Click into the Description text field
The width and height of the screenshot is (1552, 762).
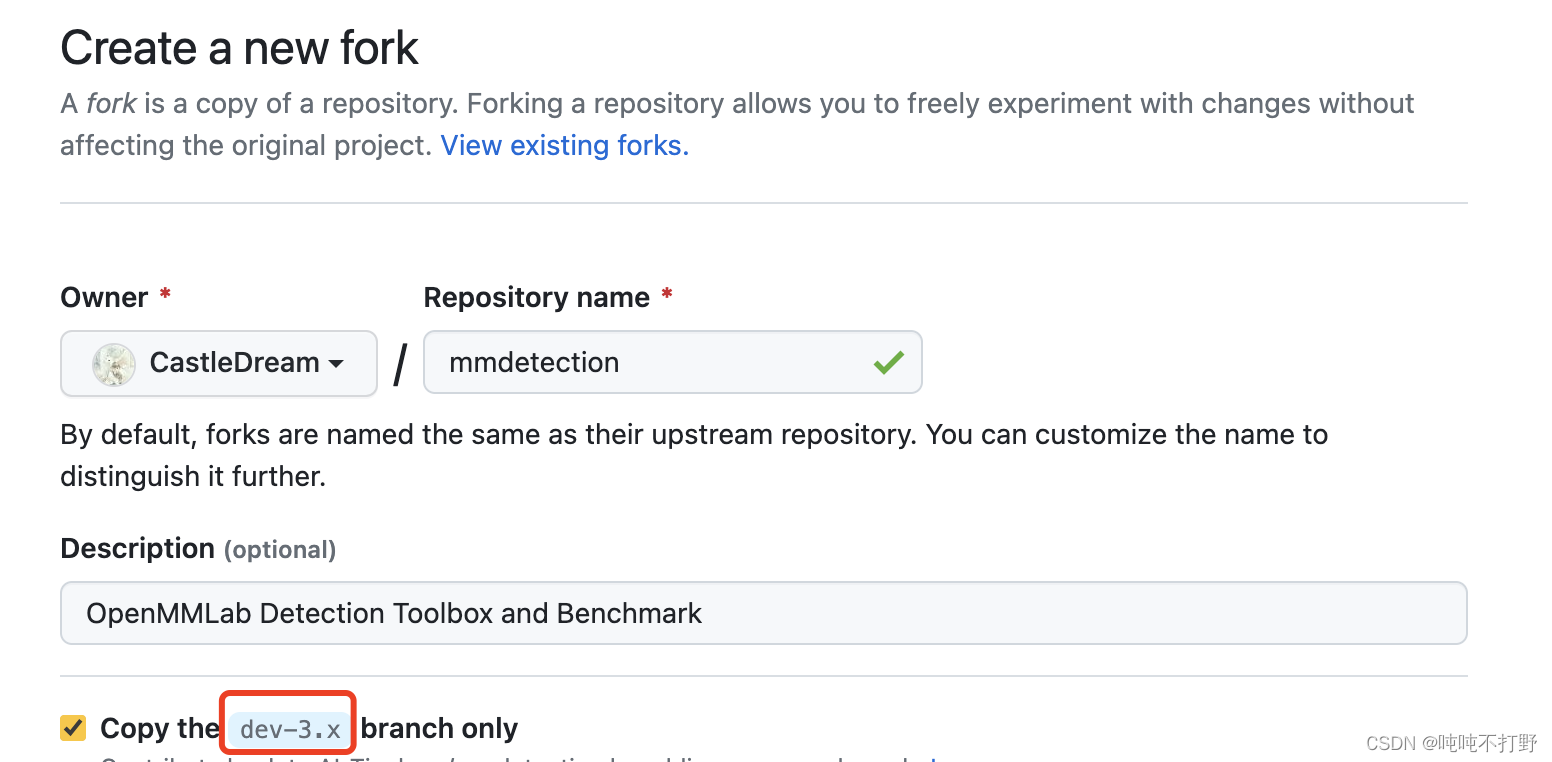pos(763,613)
